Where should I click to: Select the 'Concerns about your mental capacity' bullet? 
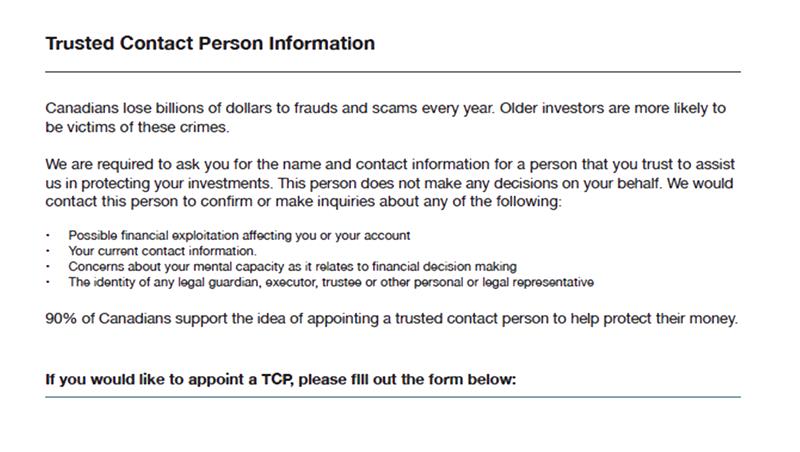pyautogui.click(x=292, y=266)
